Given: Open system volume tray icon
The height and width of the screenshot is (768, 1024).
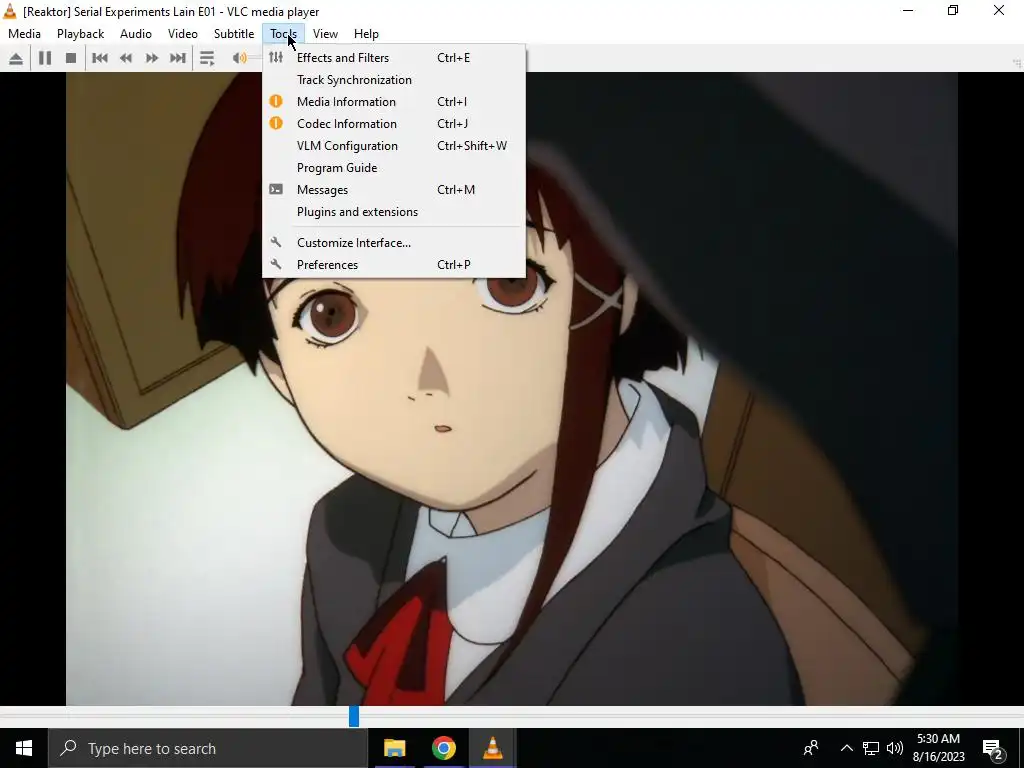Looking at the screenshot, I should 895,748.
